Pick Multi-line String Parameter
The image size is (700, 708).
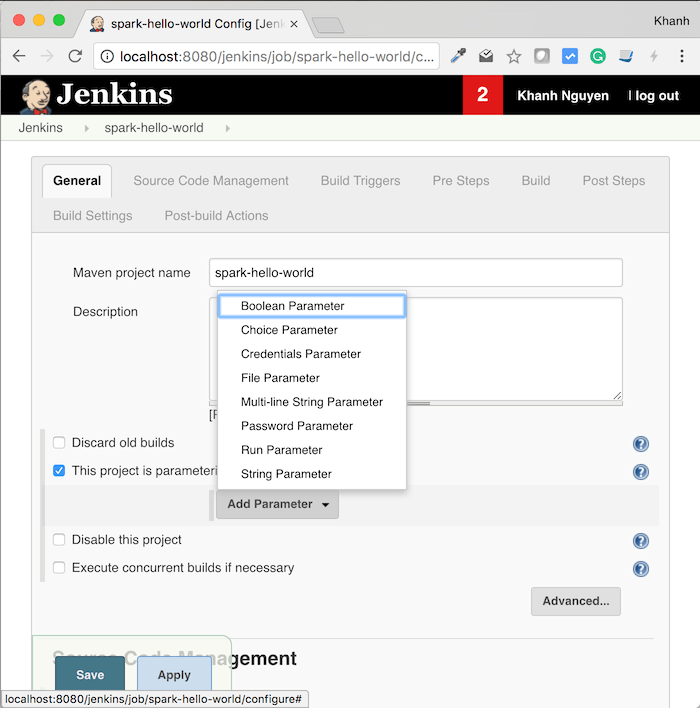312,402
